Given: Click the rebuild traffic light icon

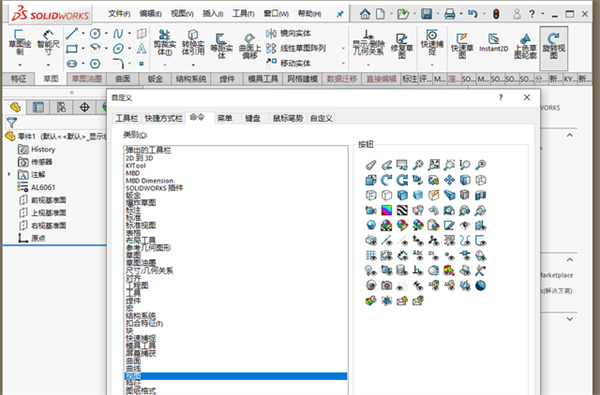Looking at the screenshot, I should 496,14.
